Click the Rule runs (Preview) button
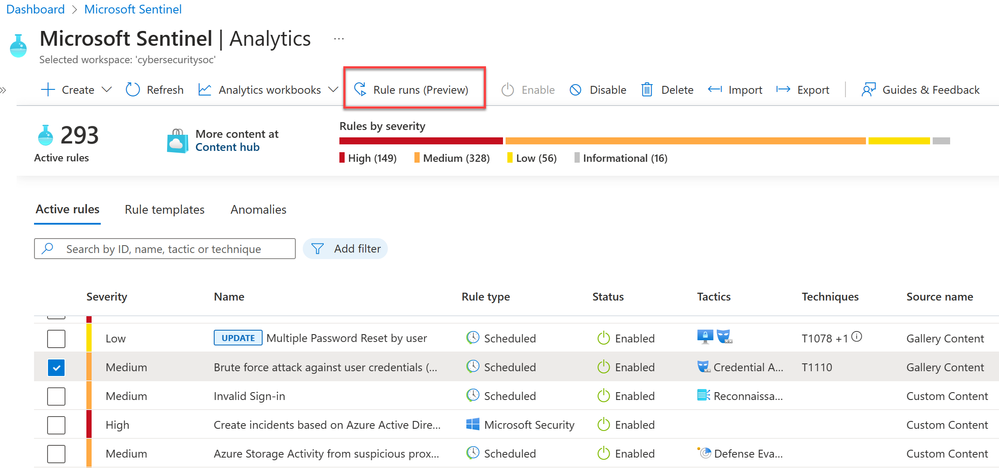This screenshot has width=999, height=468. click(415, 90)
